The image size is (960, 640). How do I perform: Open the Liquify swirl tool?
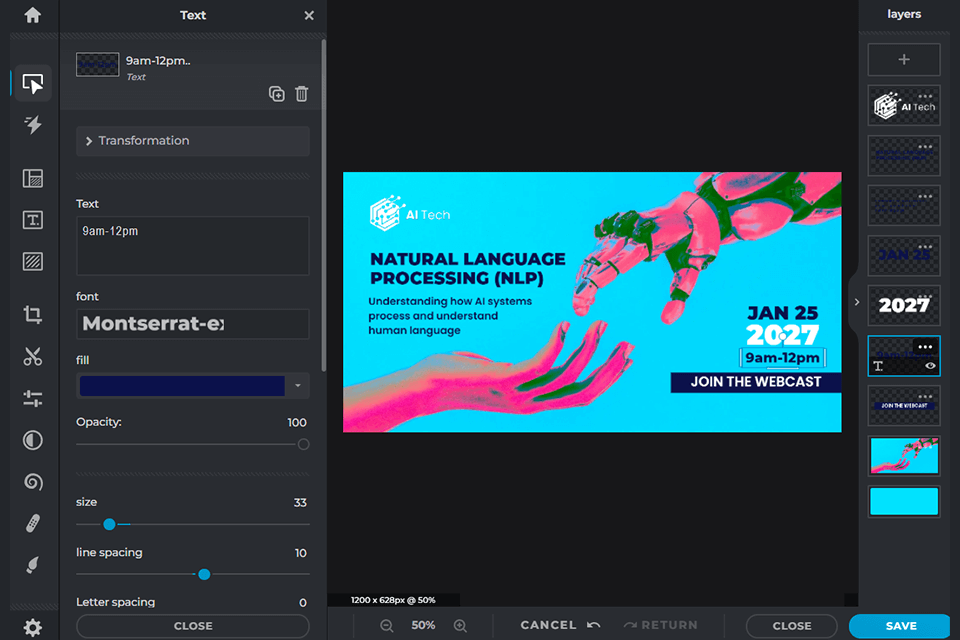tap(32, 481)
